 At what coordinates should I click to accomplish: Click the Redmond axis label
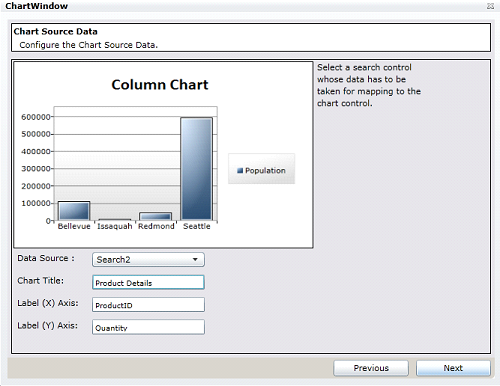point(156,226)
